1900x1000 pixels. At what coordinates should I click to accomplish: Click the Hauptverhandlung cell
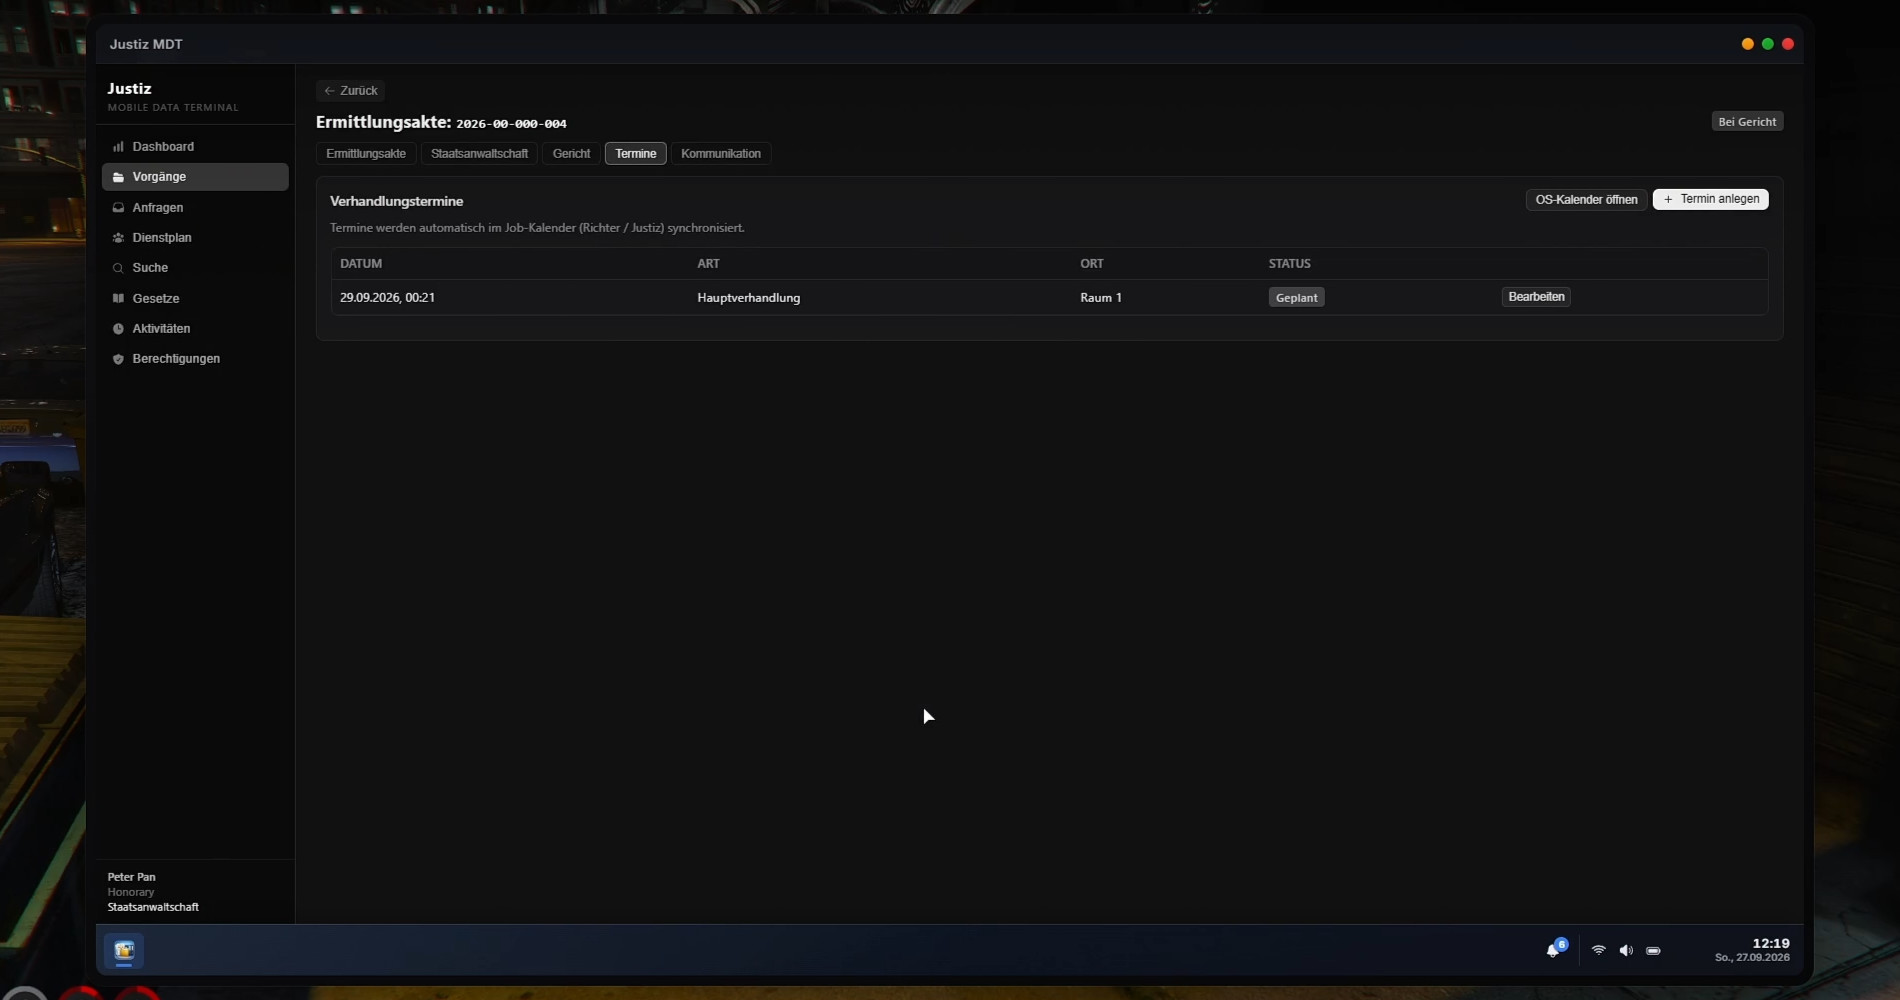coord(748,298)
